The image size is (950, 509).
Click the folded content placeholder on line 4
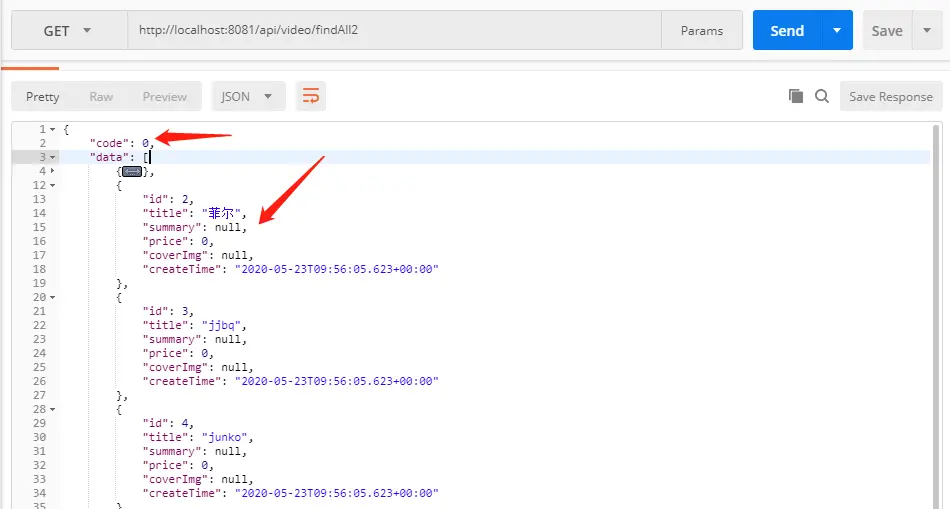pos(132,171)
